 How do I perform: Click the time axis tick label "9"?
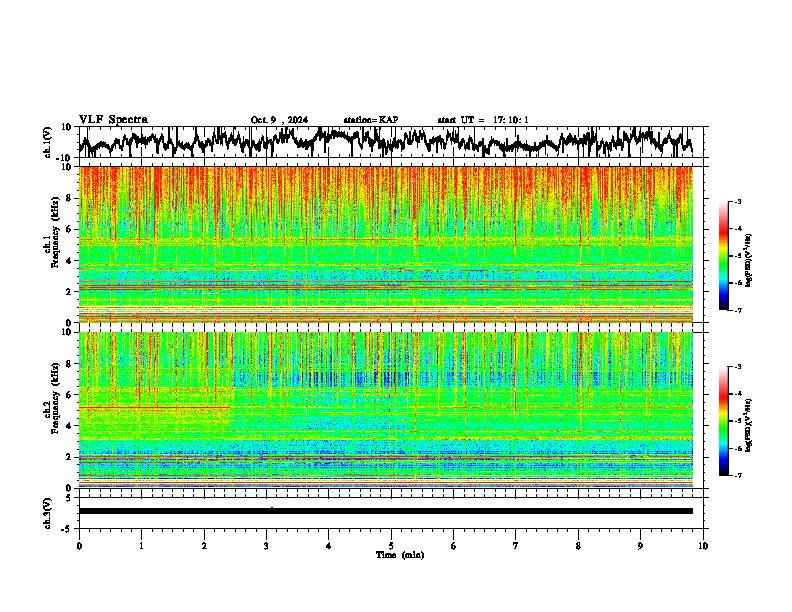[x=640, y=546]
